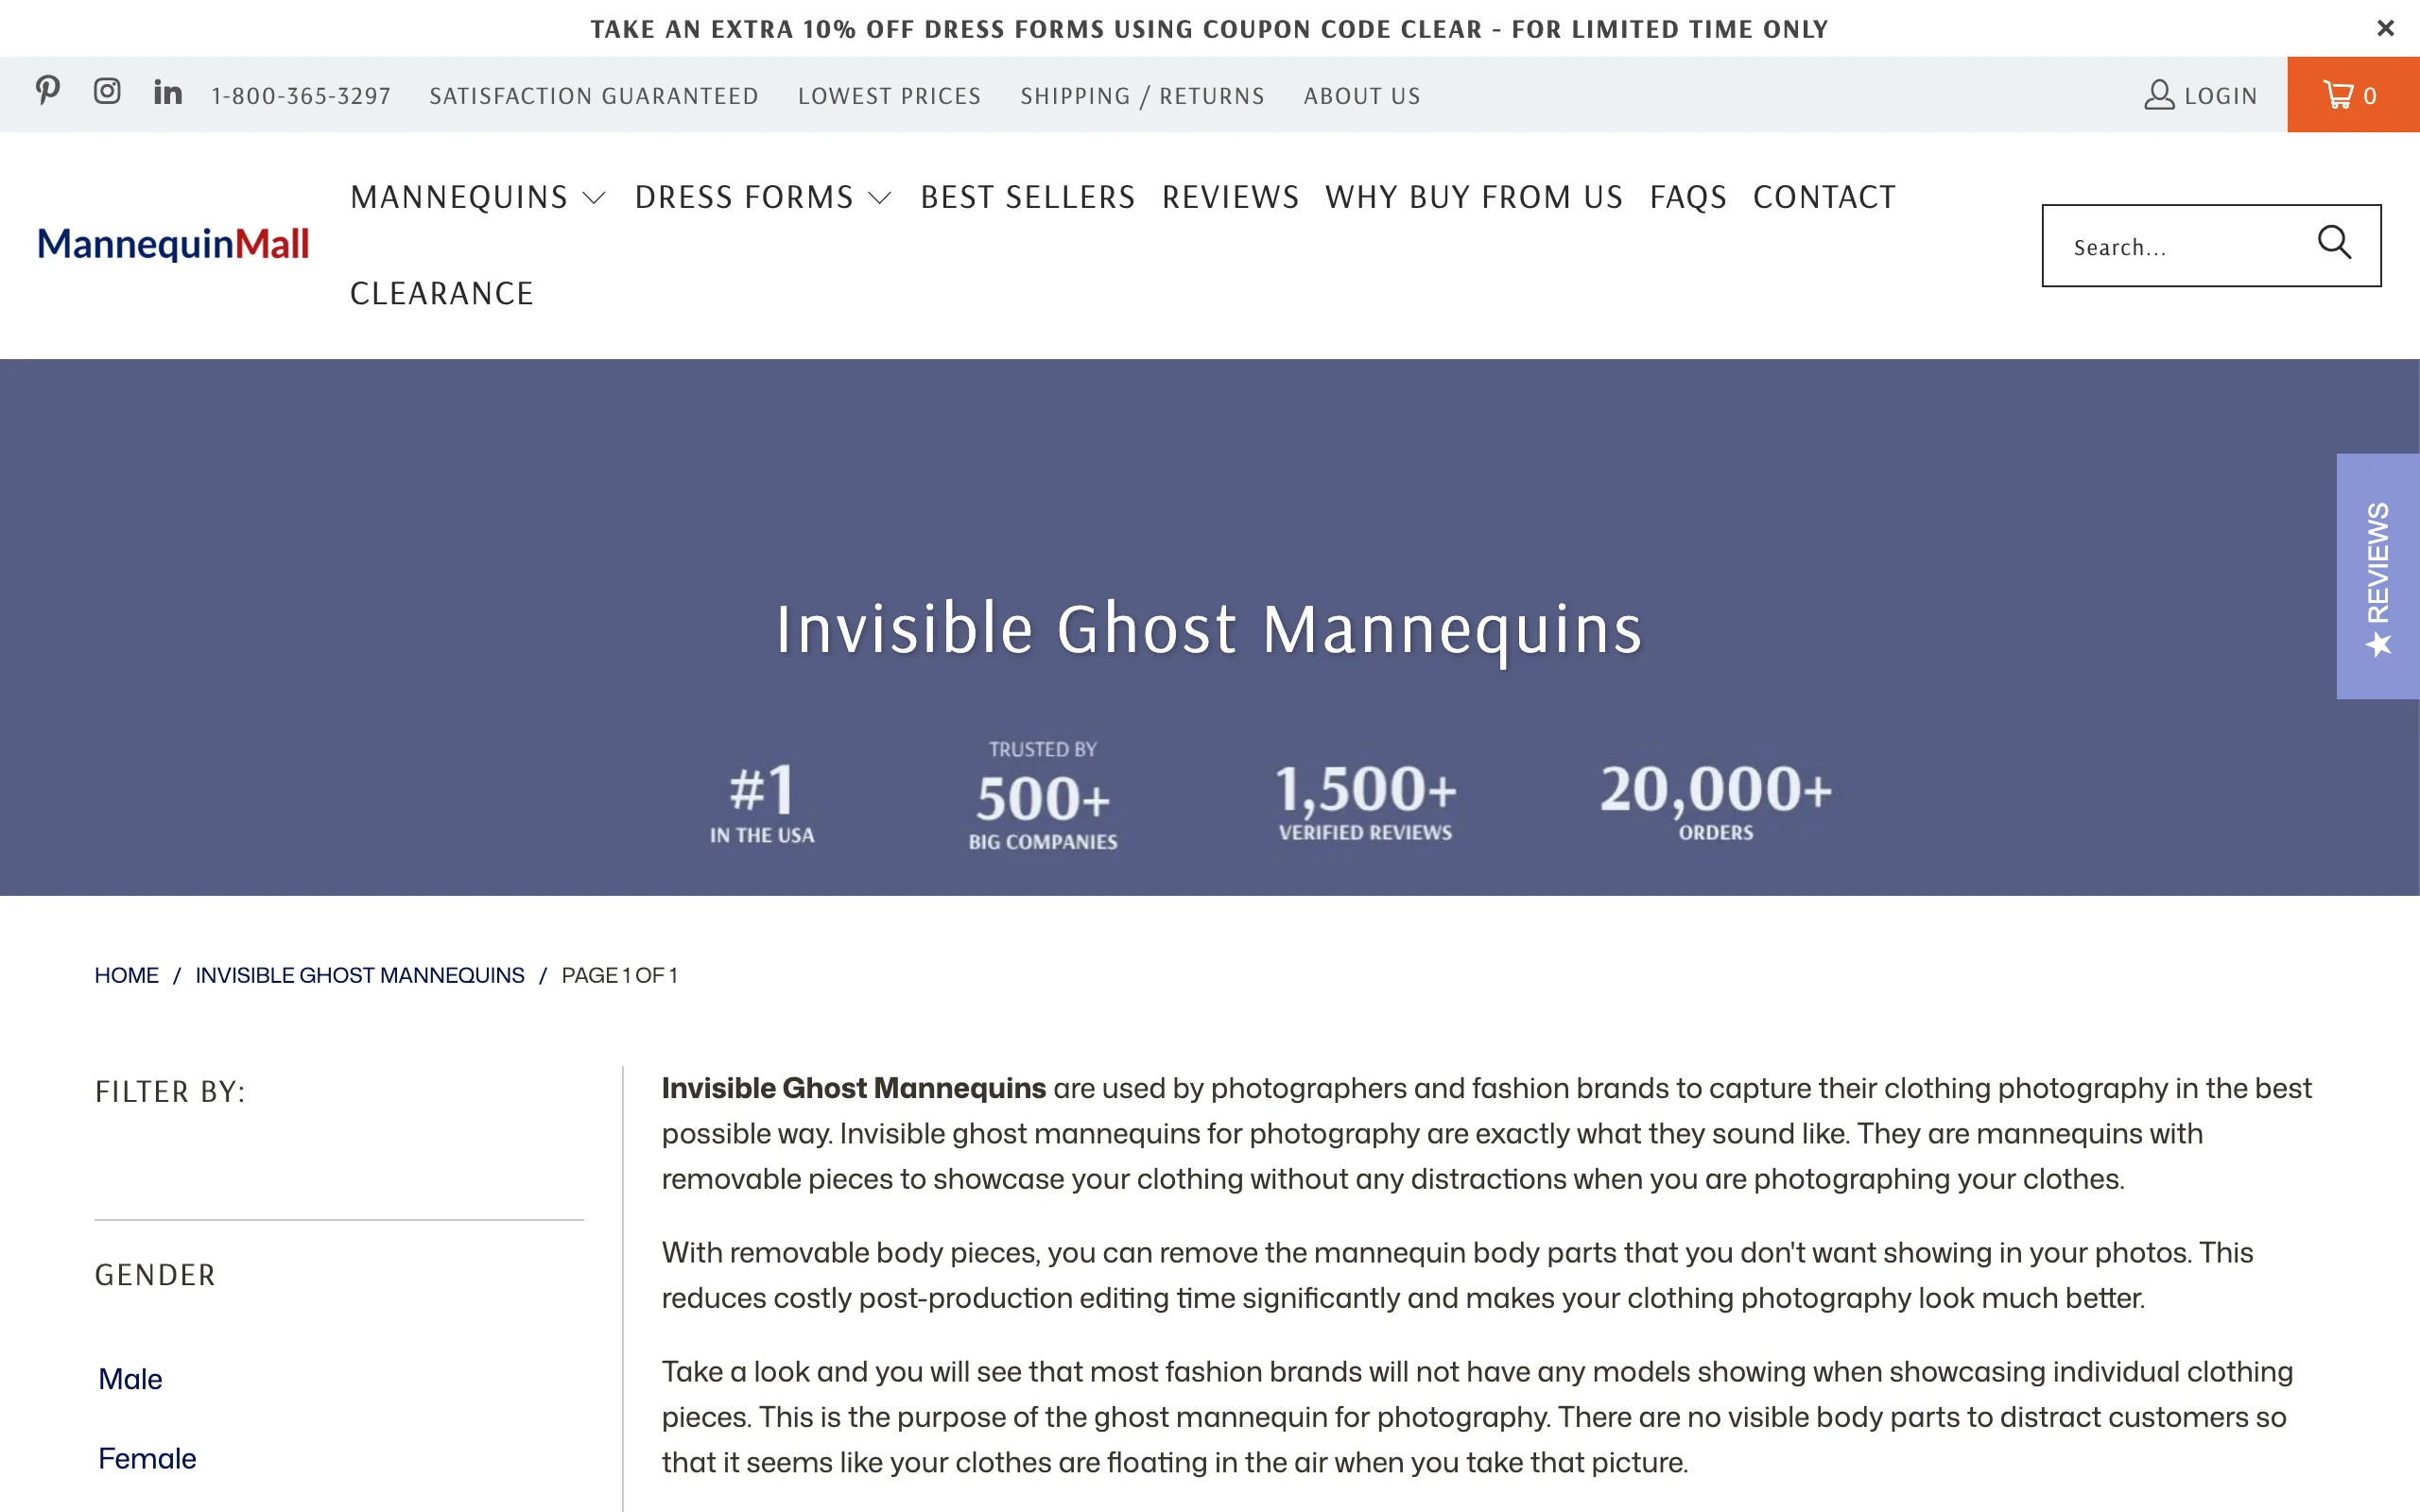Filter by Male gender

(130, 1379)
